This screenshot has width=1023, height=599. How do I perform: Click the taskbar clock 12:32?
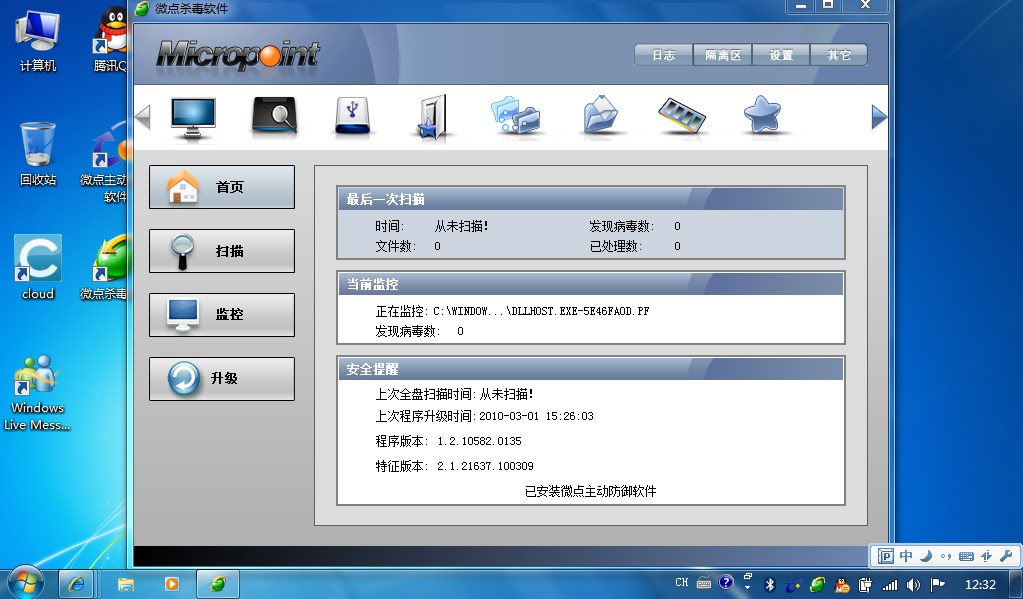pyautogui.click(x=980, y=585)
